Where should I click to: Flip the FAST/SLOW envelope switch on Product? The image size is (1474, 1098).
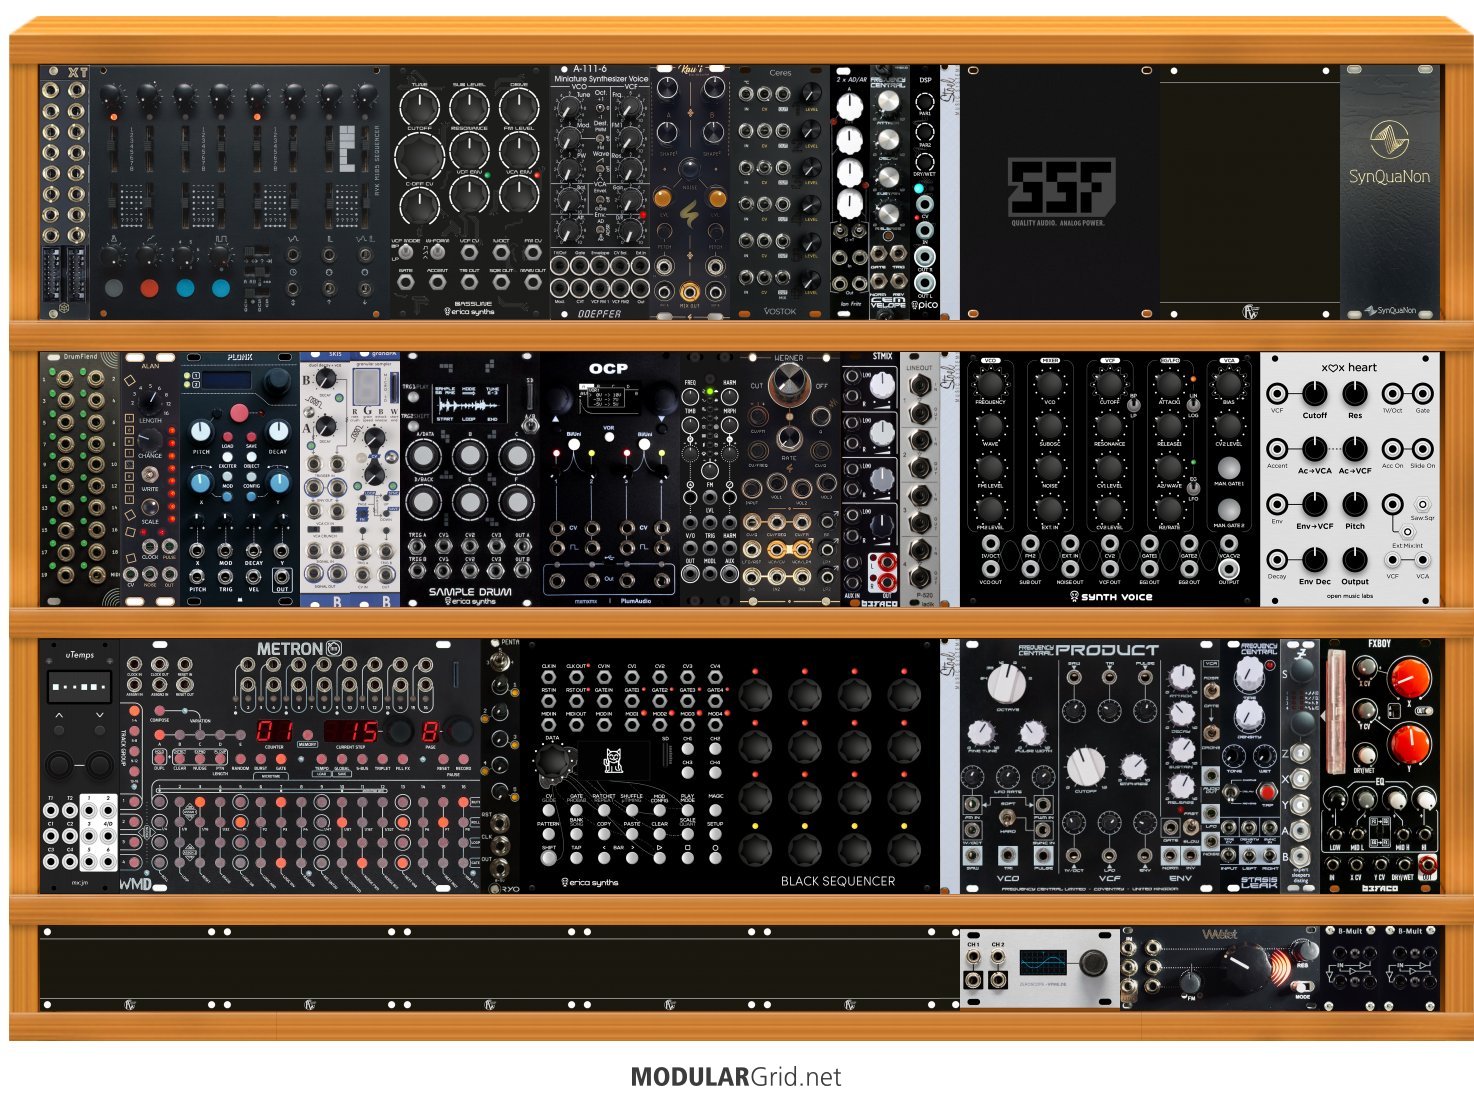(1191, 827)
